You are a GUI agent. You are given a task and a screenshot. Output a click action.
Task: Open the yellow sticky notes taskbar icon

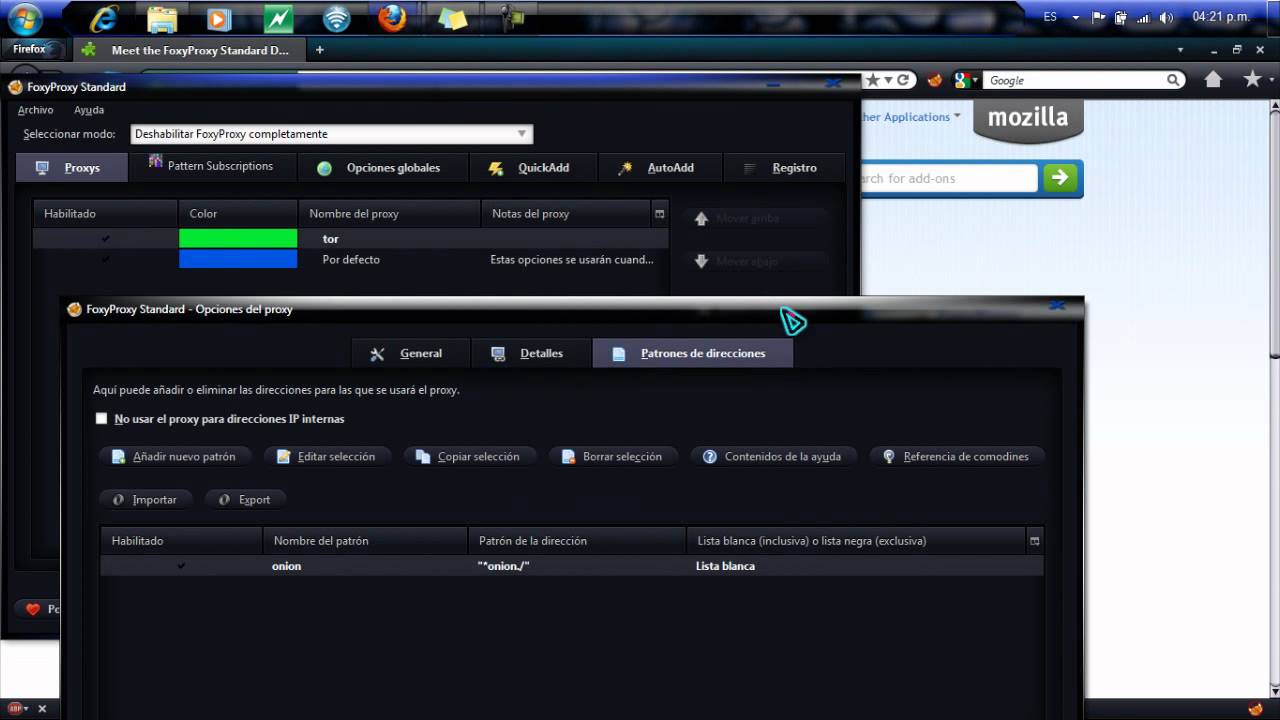pyautogui.click(x=452, y=18)
